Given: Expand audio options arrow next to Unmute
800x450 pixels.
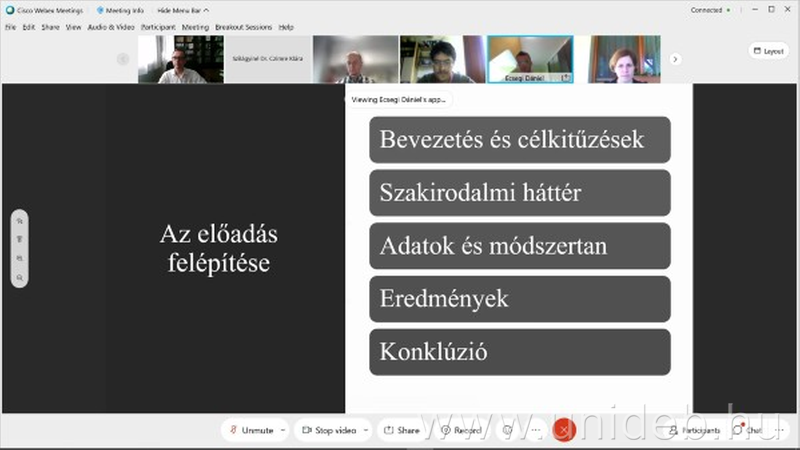Looking at the screenshot, I should [x=283, y=430].
